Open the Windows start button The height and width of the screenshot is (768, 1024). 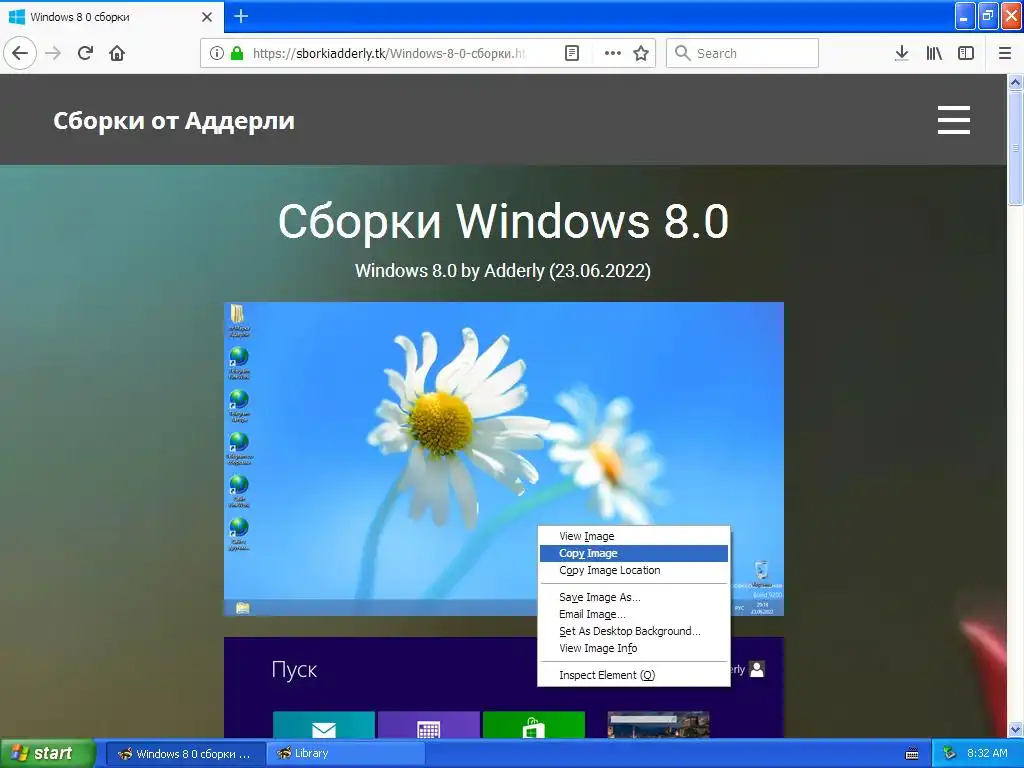pyautogui.click(x=48, y=753)
